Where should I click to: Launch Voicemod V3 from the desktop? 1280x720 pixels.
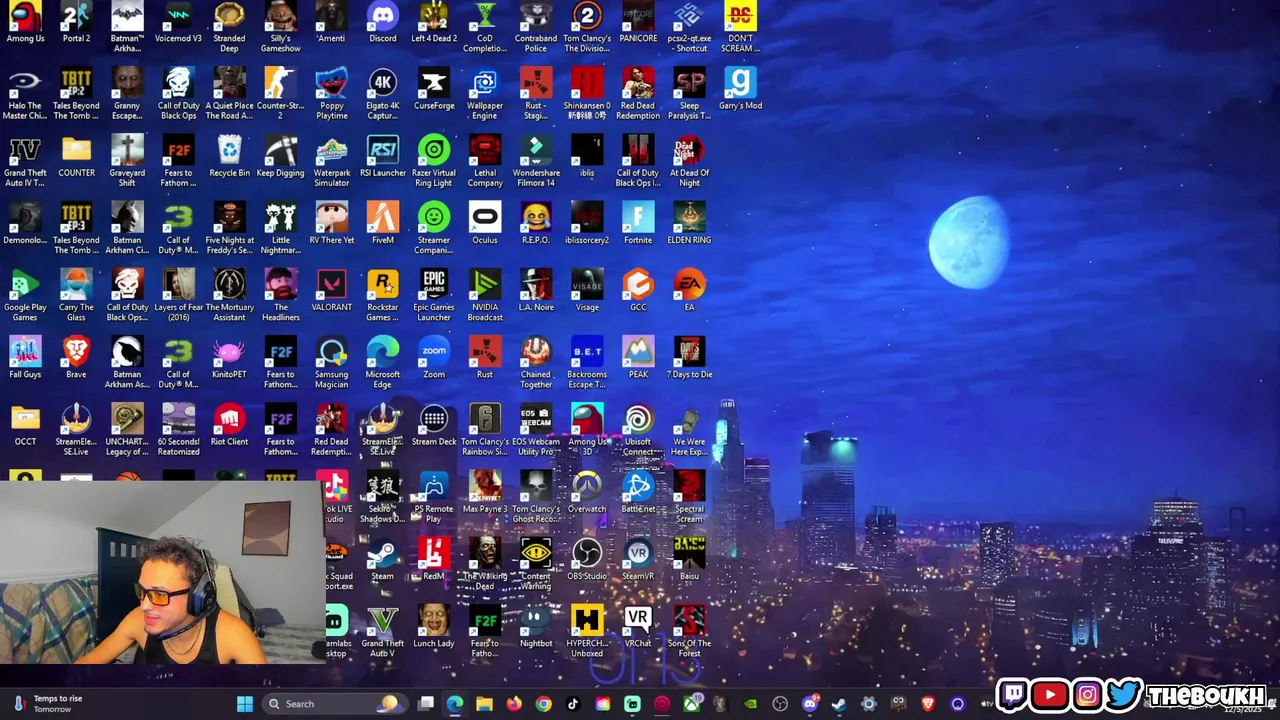[x=178, y=23]
